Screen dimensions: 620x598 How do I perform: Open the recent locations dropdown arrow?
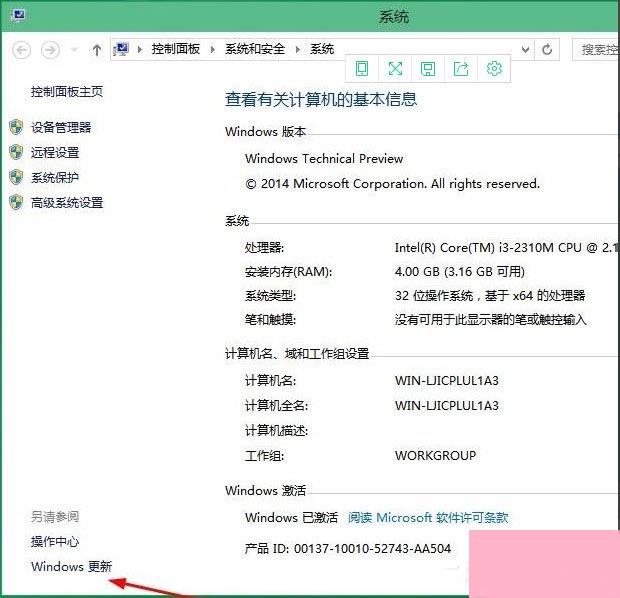(x=74, y=50)
